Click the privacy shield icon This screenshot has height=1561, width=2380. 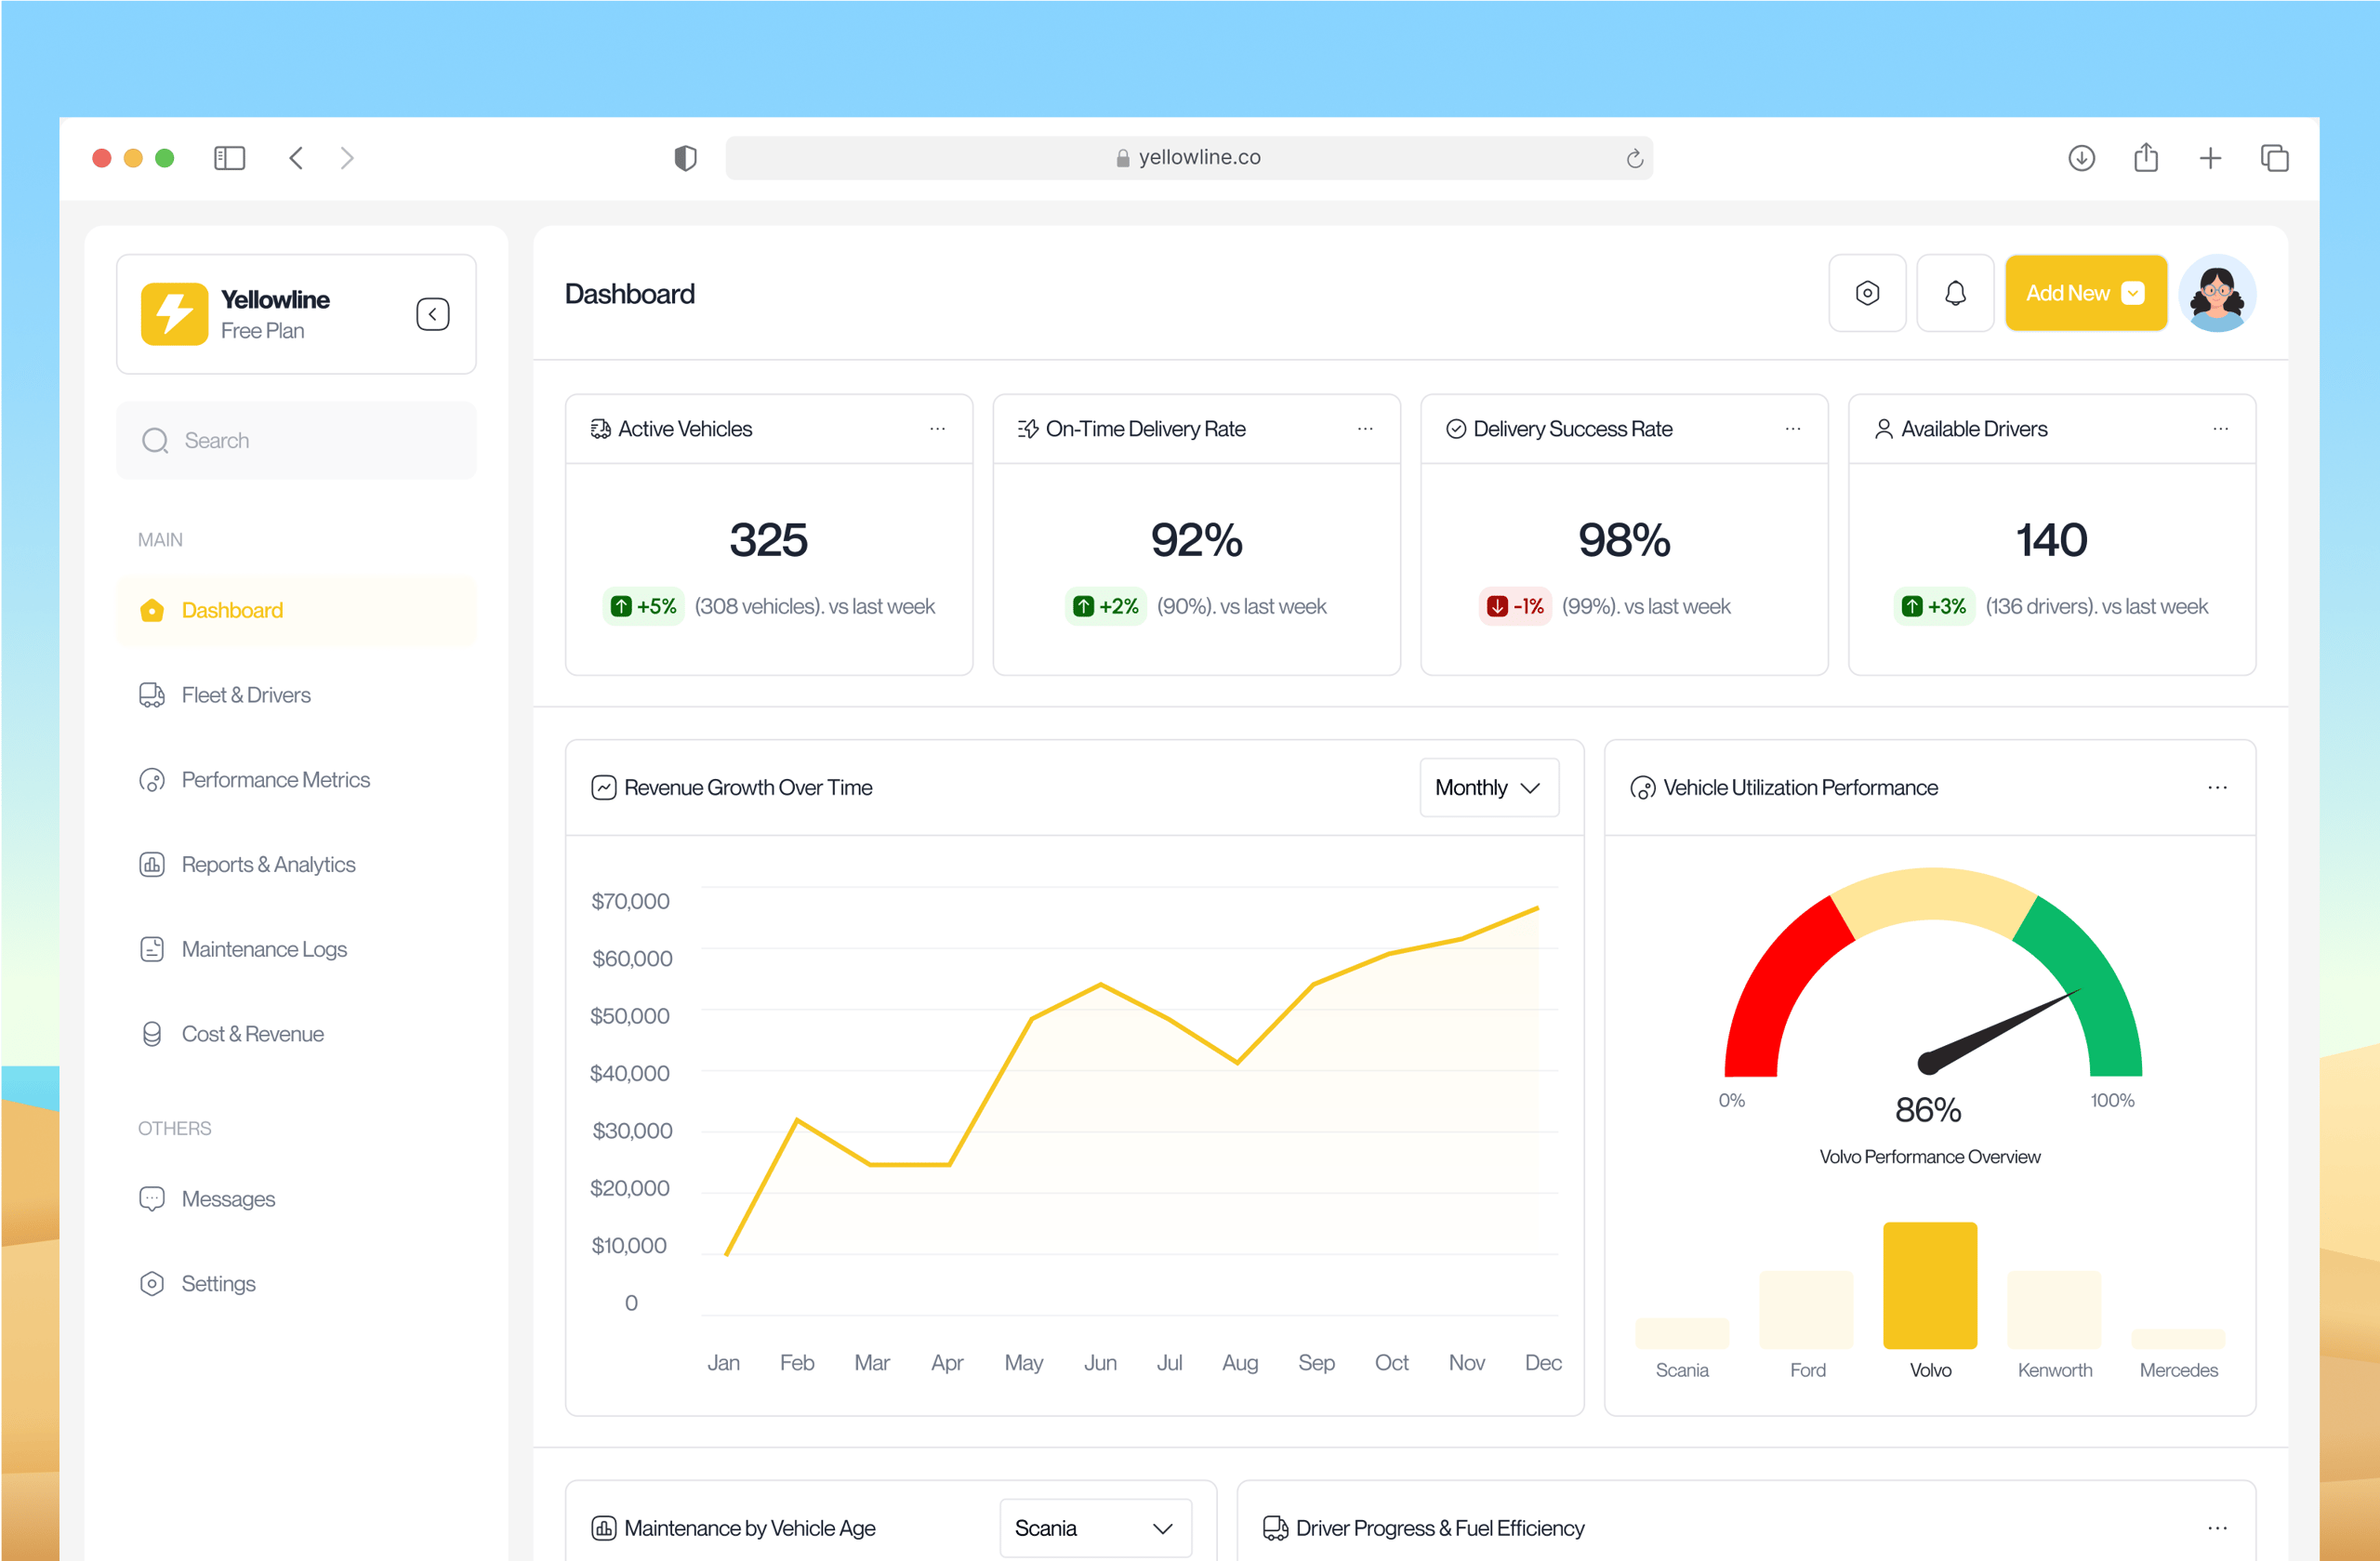point(685,158)
